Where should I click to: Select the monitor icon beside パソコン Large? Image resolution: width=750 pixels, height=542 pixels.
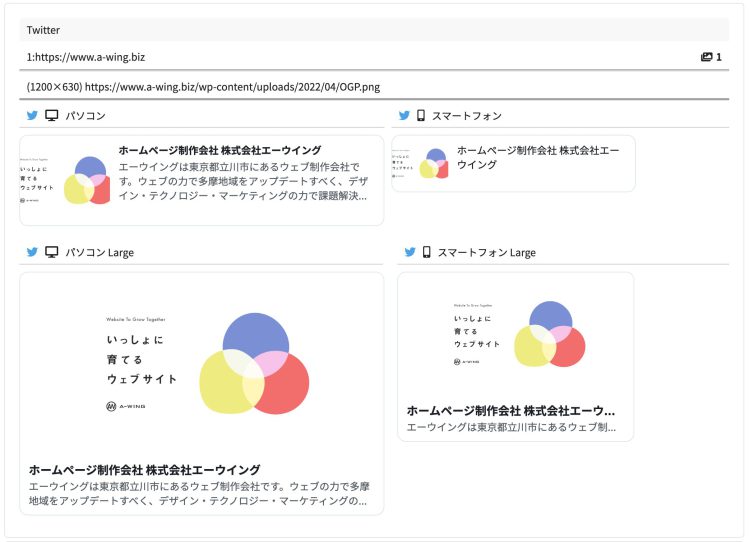52,252
